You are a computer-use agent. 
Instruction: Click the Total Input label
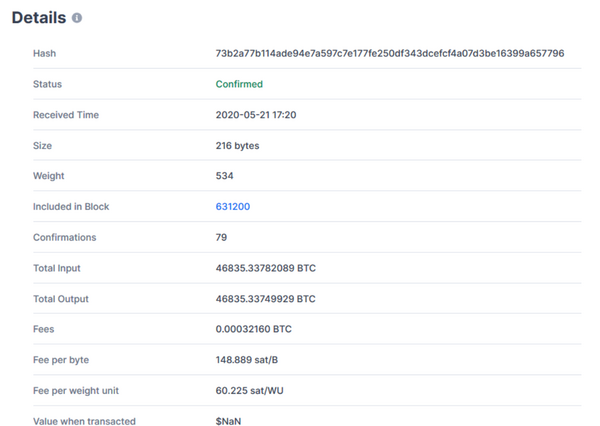pos(57,268)
